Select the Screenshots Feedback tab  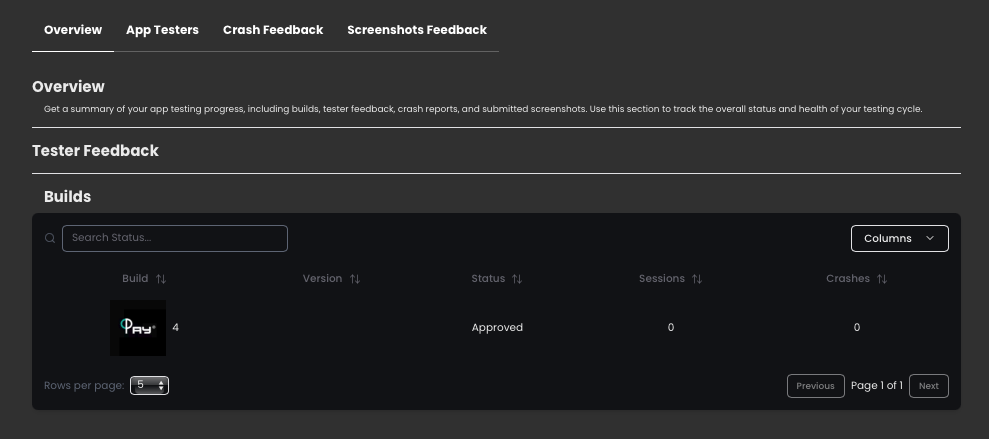417,30
